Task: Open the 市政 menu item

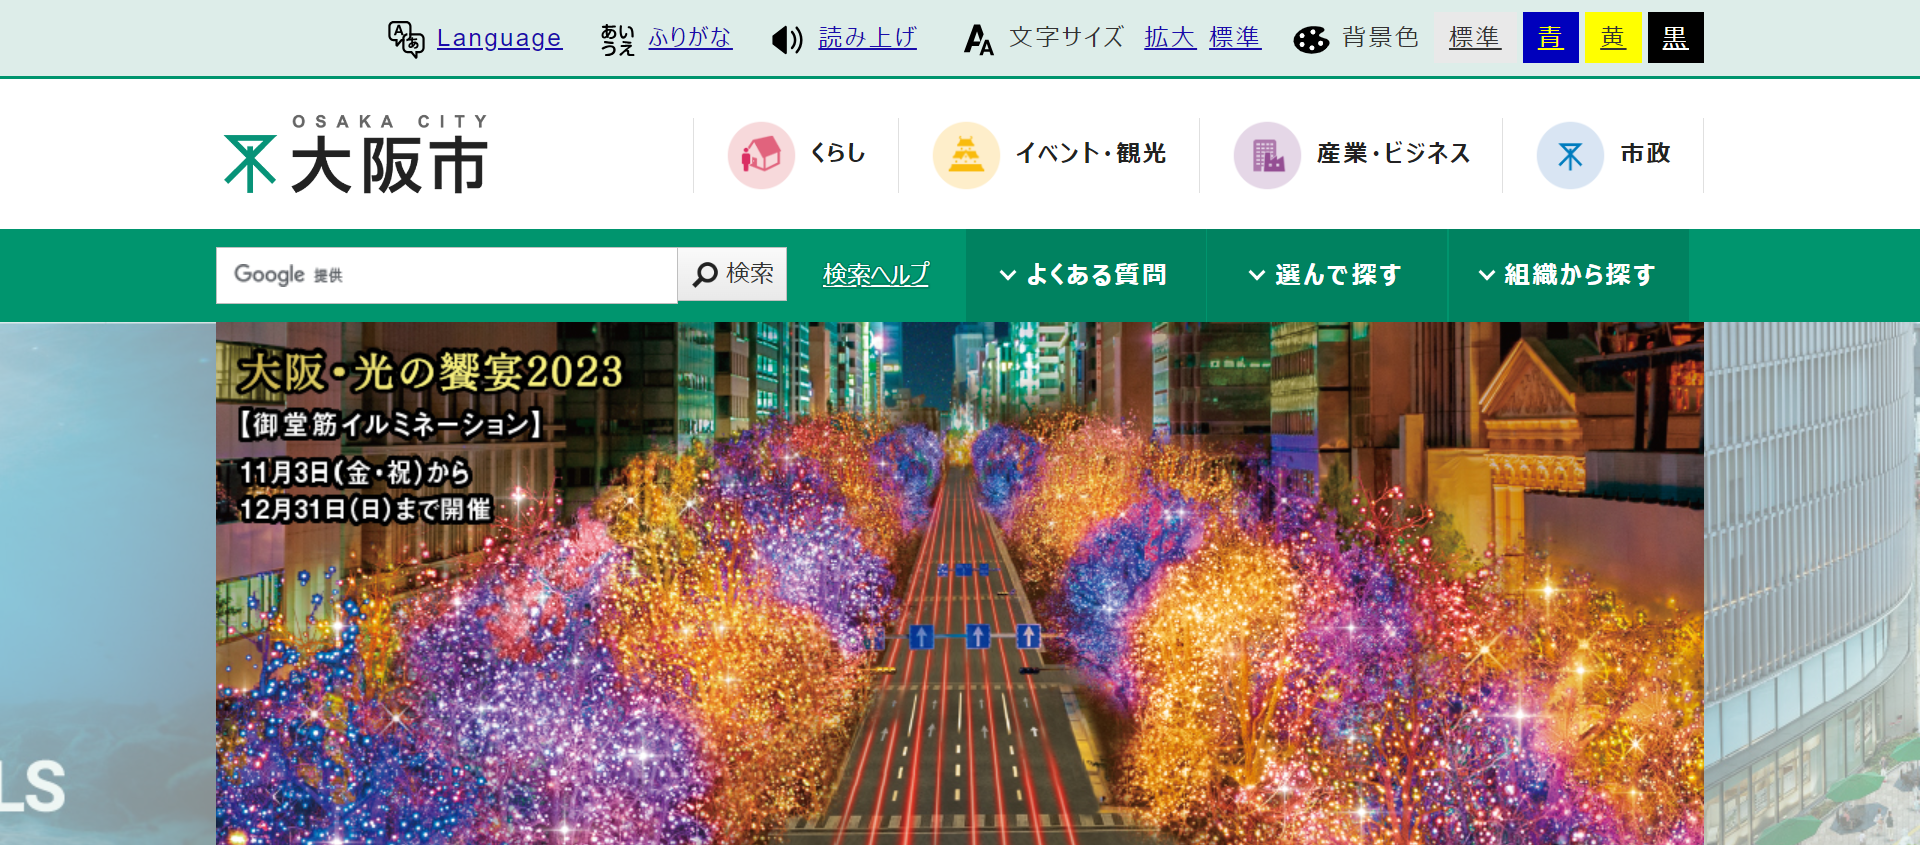Action: click(1646, 153)
